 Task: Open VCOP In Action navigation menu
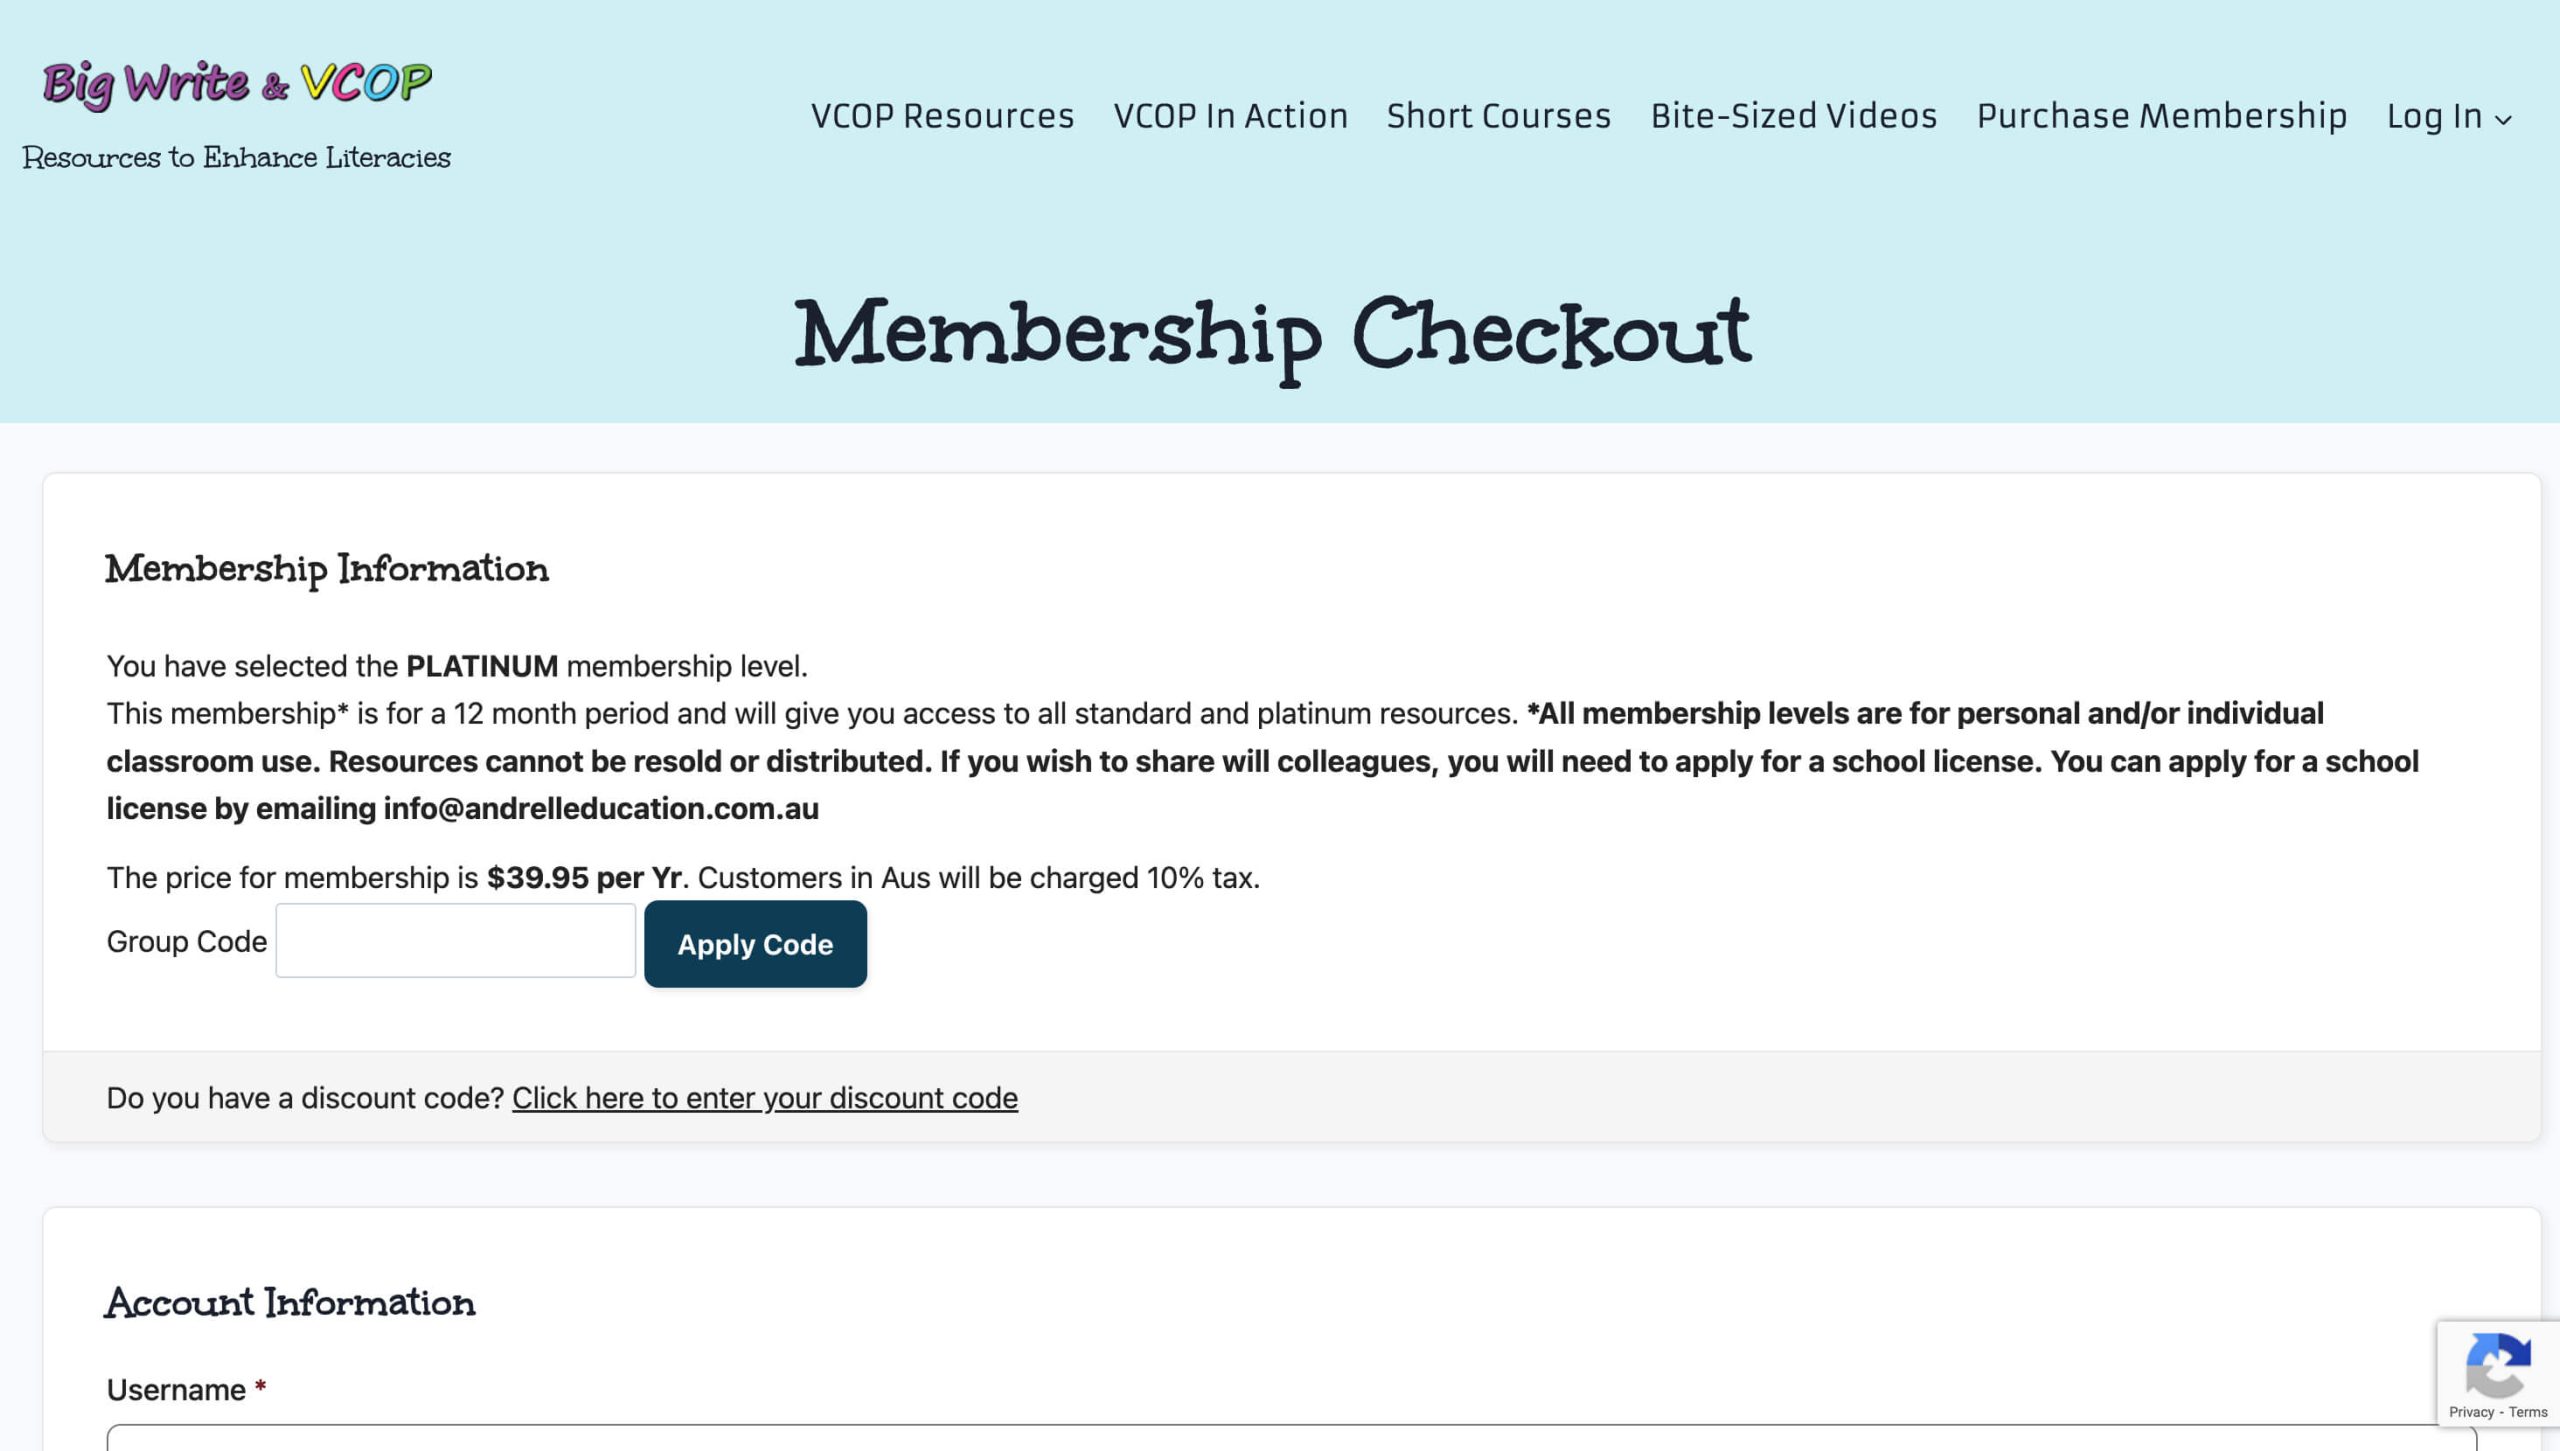coord(1231,114)
